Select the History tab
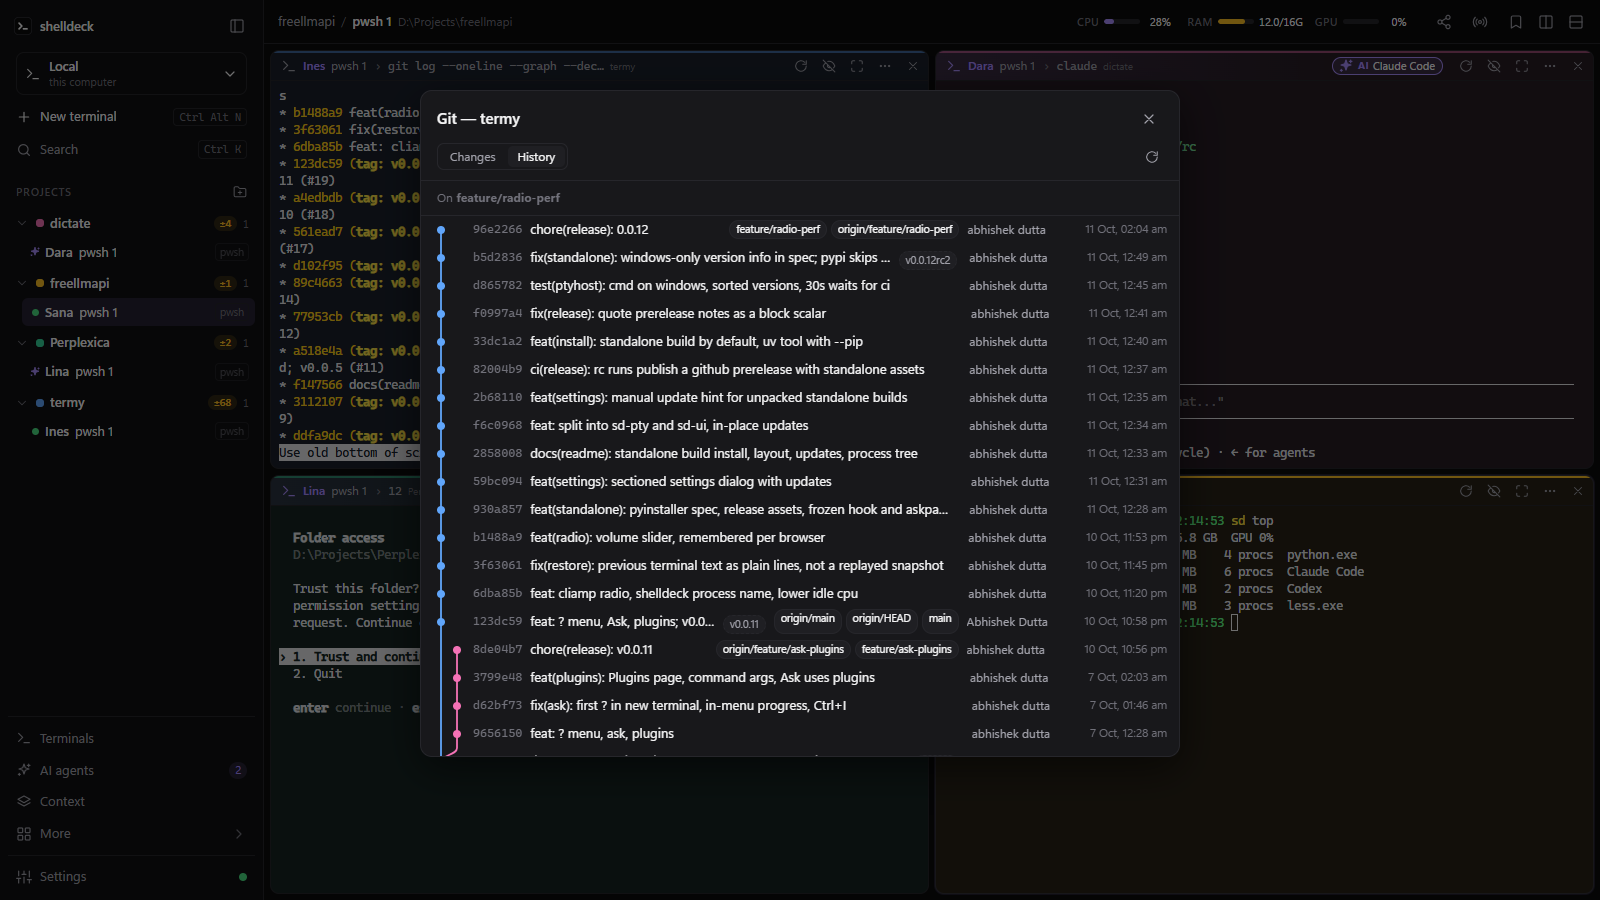This screenshot has height=900, width=1600. [536, 157]
